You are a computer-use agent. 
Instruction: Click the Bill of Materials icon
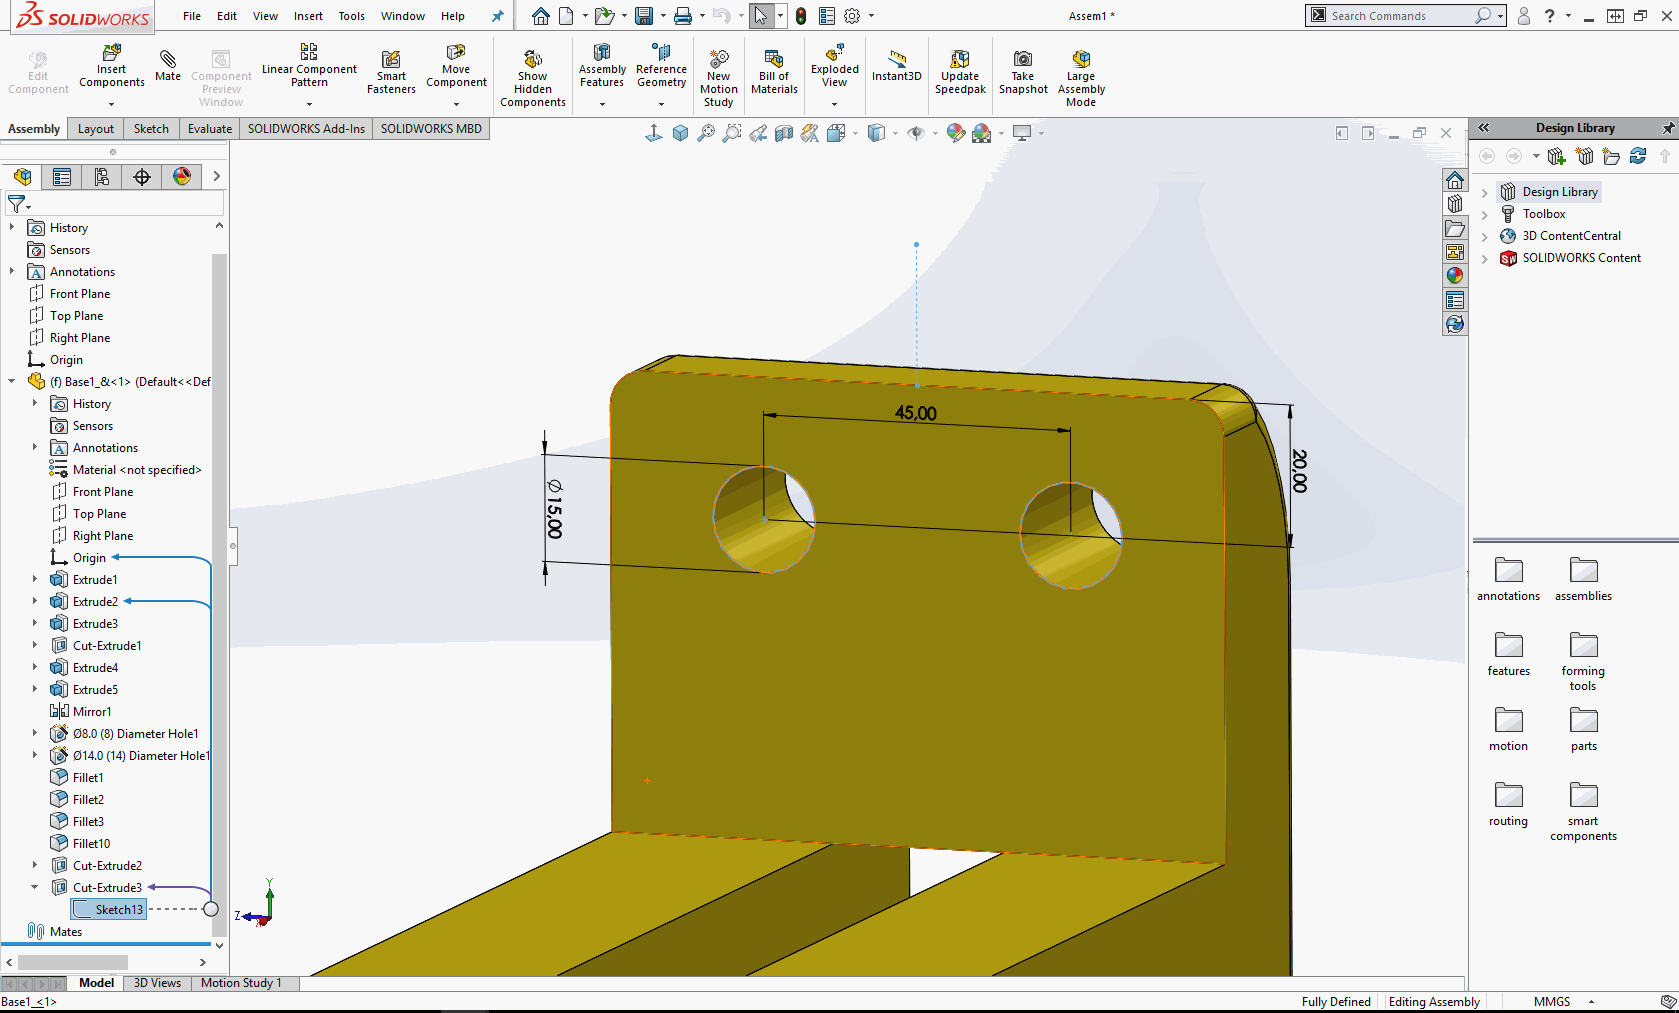pyautogui.click(x=774, y=60)
